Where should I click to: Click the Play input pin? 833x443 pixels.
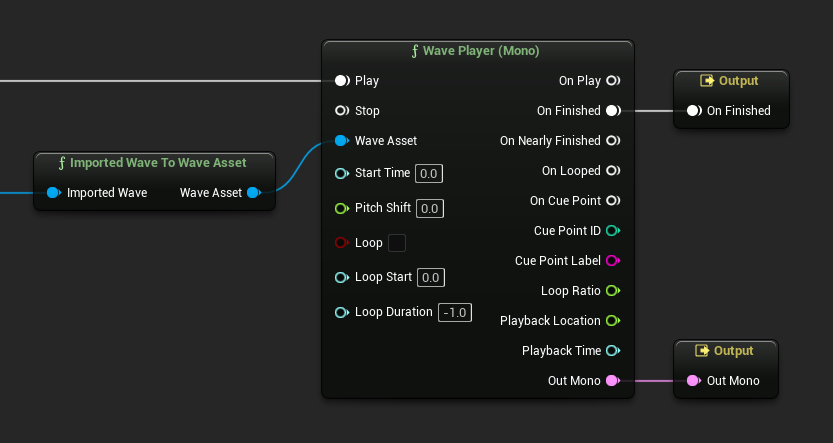pos(342,80)
